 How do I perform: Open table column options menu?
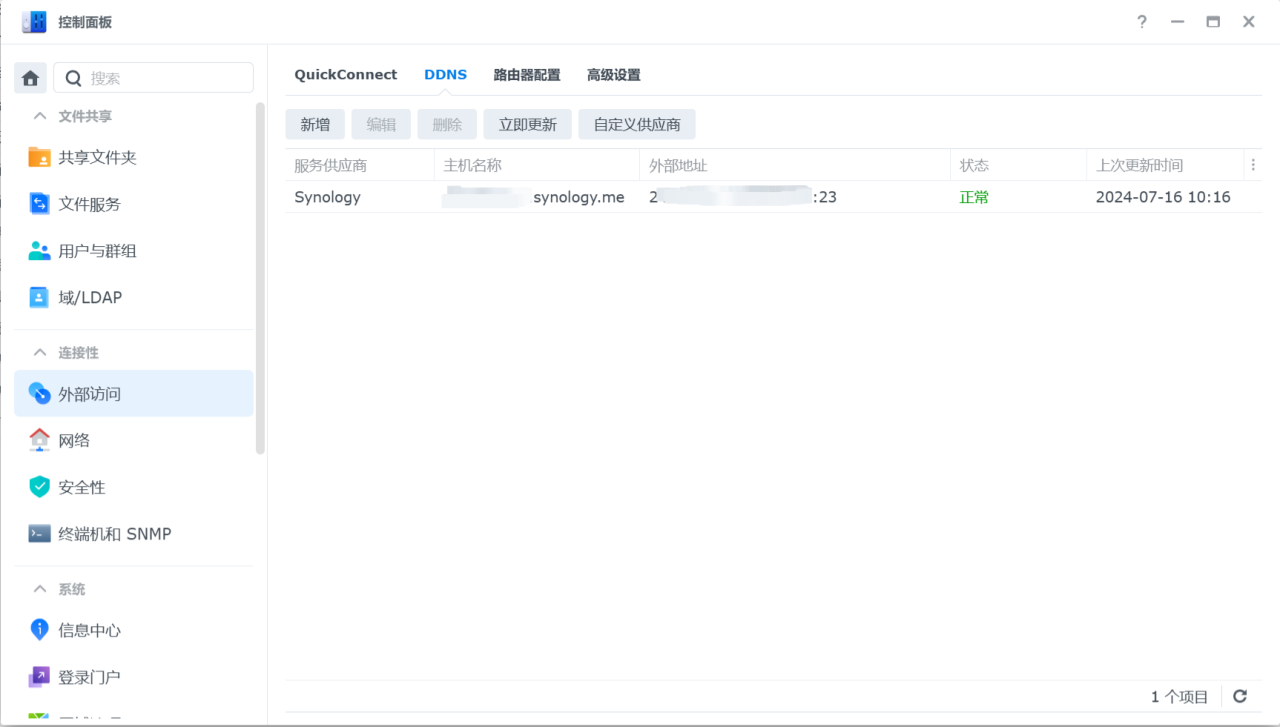click(1253, 165)
